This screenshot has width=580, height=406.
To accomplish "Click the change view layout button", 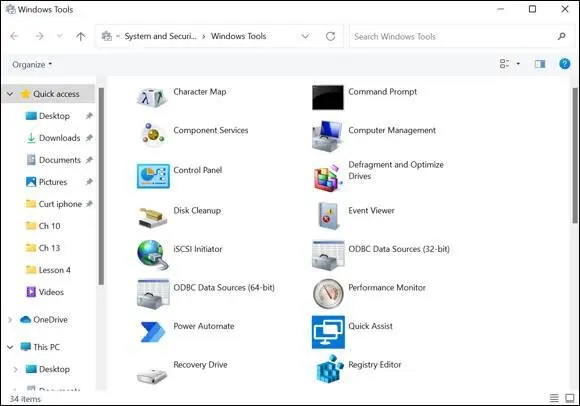I will point(505,64).
